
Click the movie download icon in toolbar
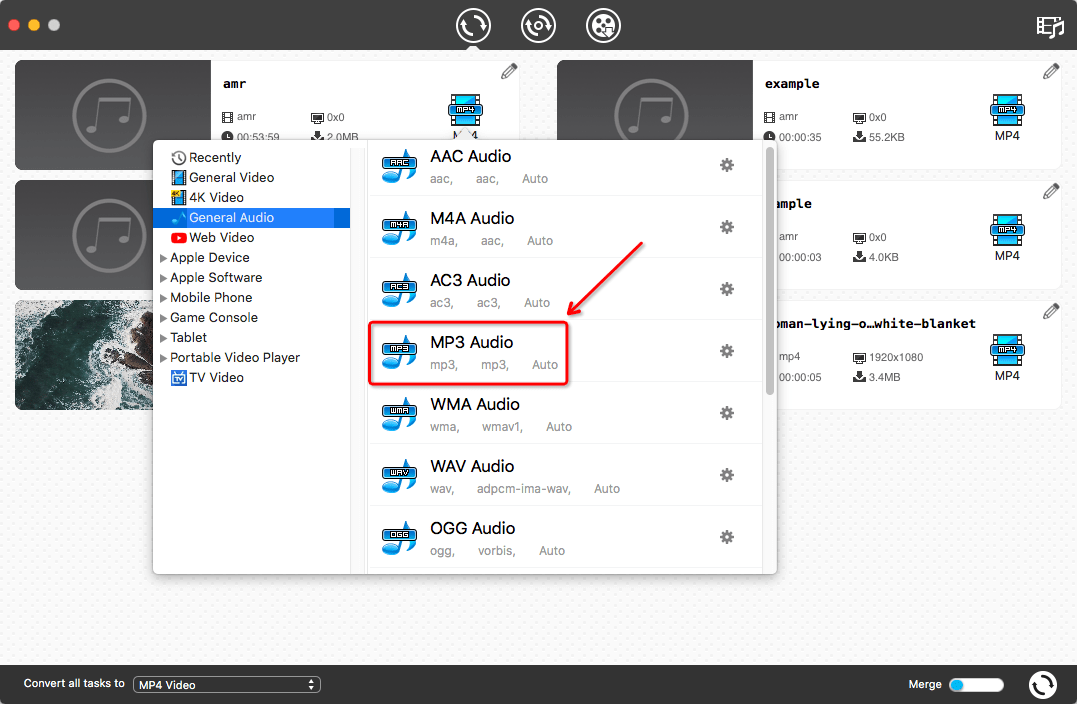[602, 25]
